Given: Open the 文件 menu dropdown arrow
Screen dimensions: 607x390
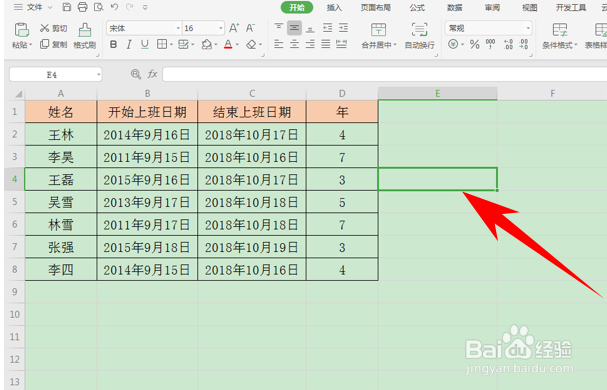Looking at the screenshot, I should click(50, 7).
